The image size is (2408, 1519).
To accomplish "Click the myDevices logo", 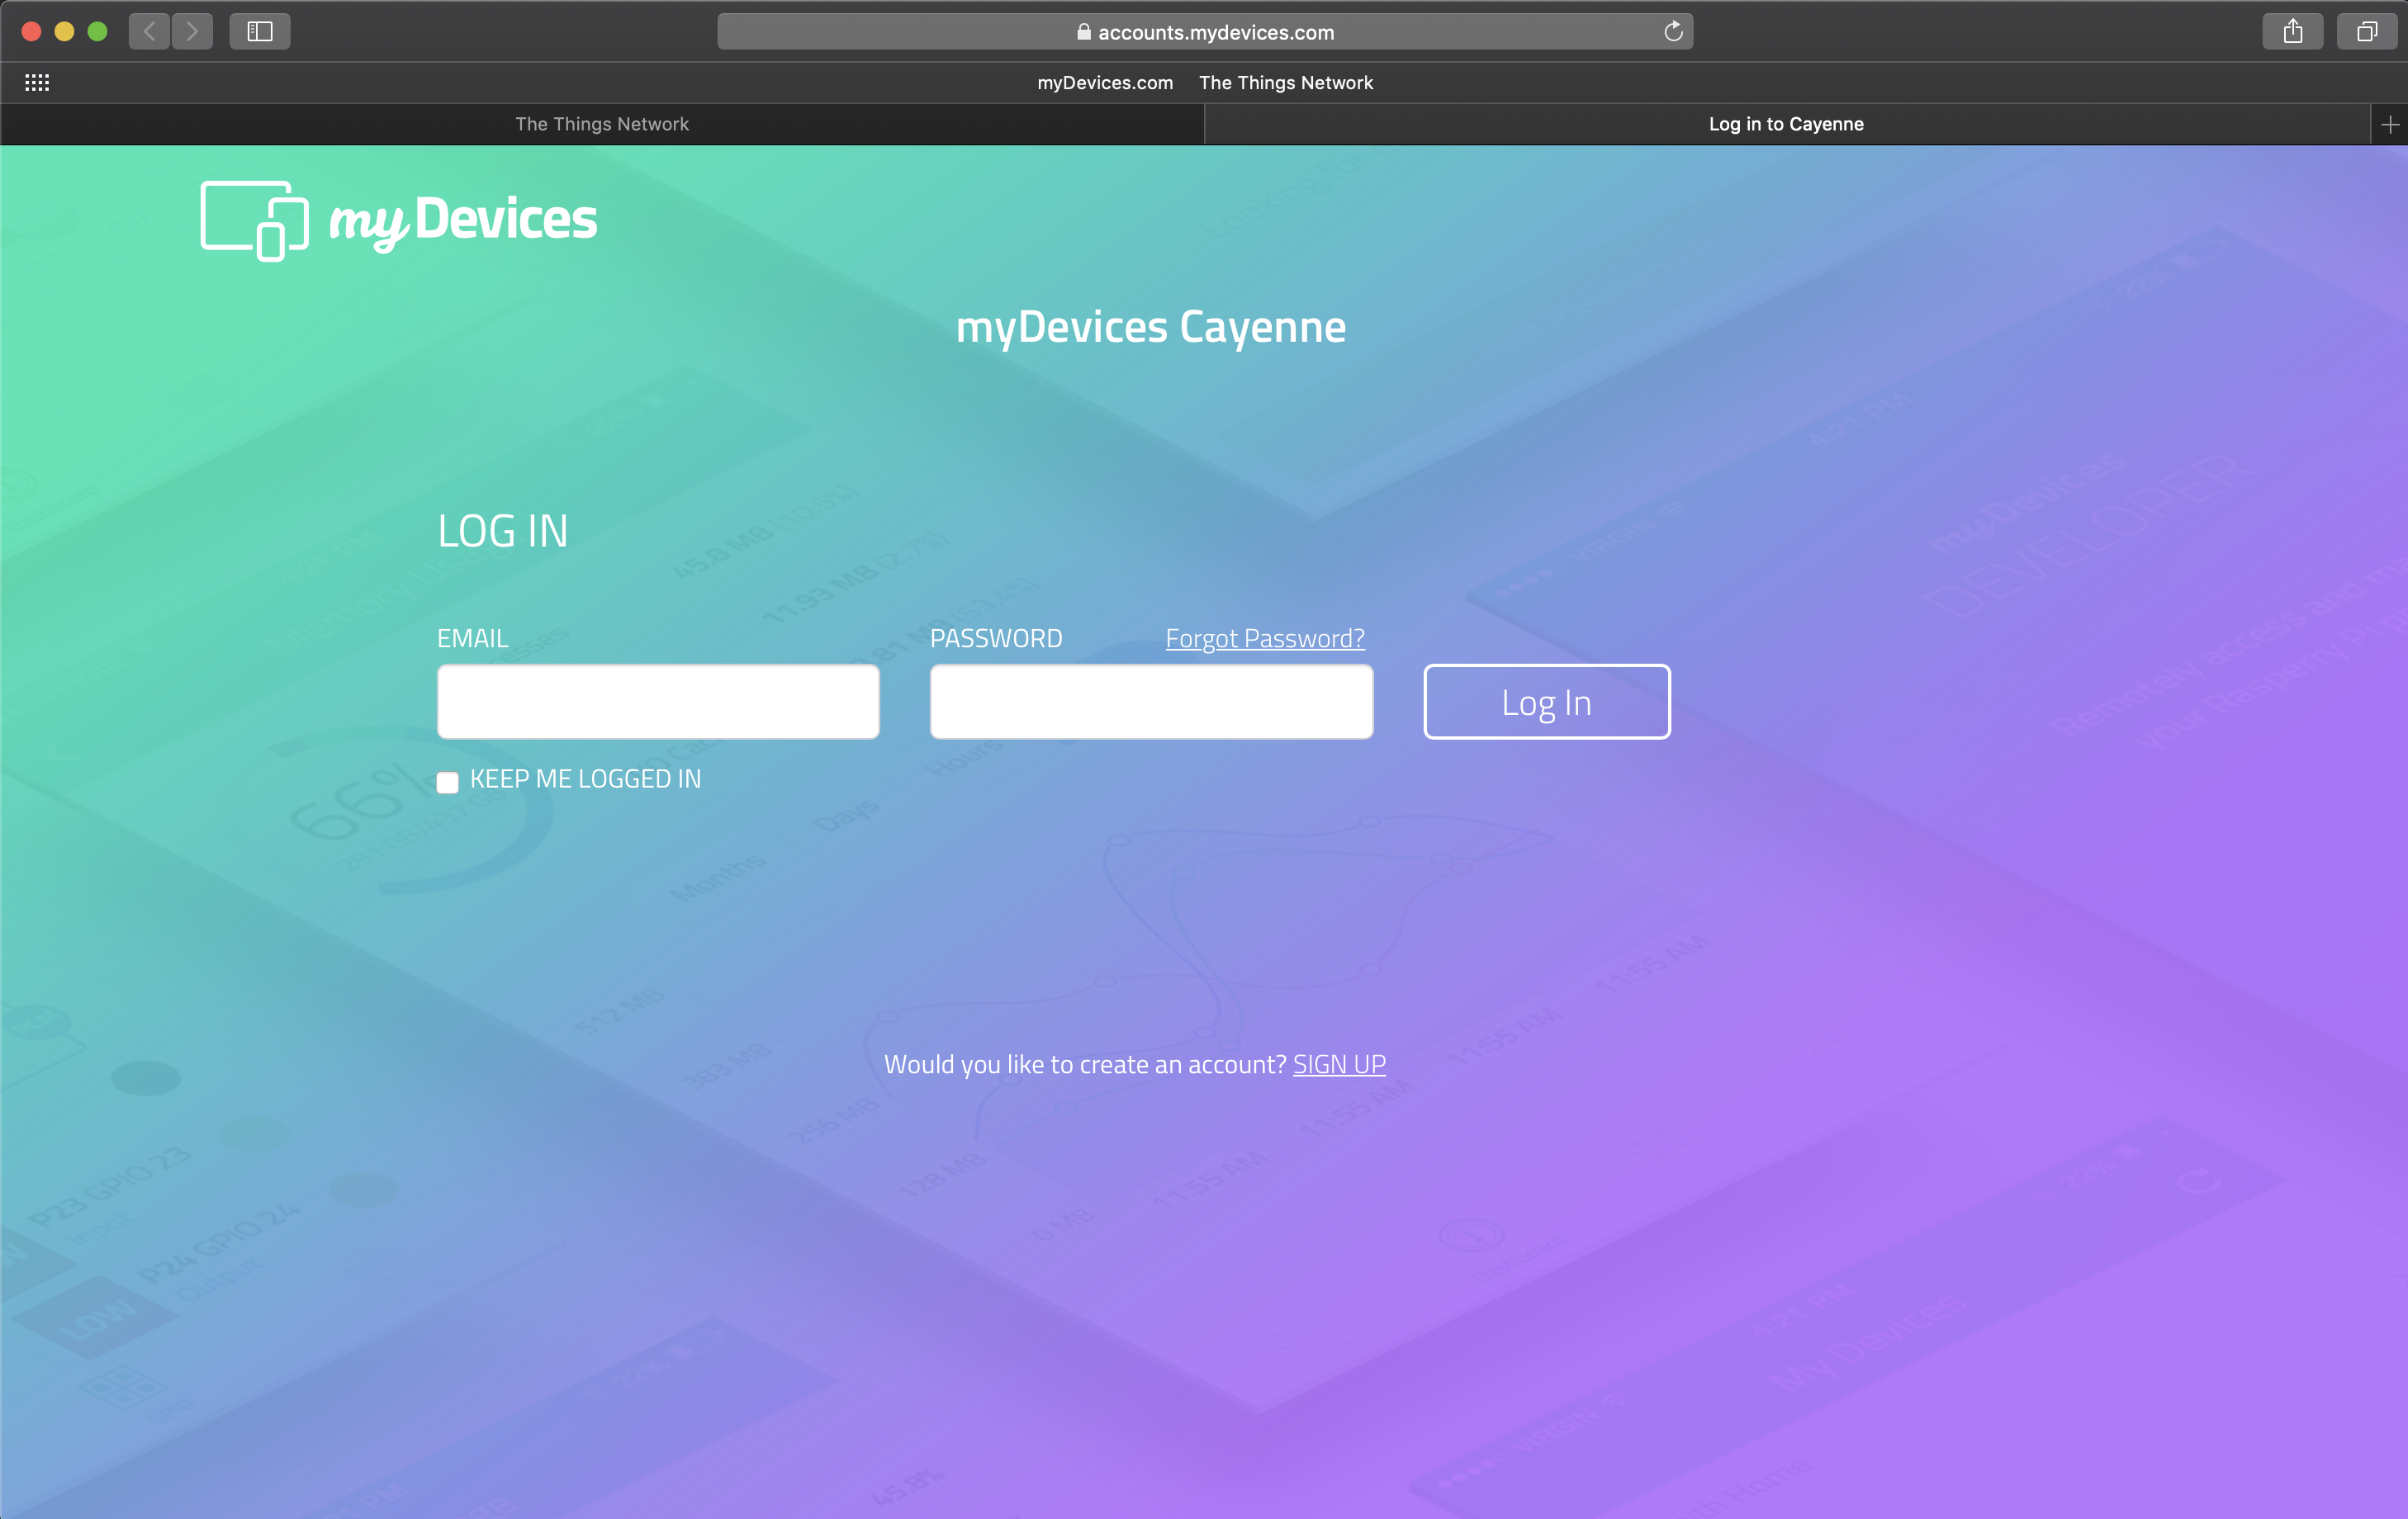I will [399, 220].
